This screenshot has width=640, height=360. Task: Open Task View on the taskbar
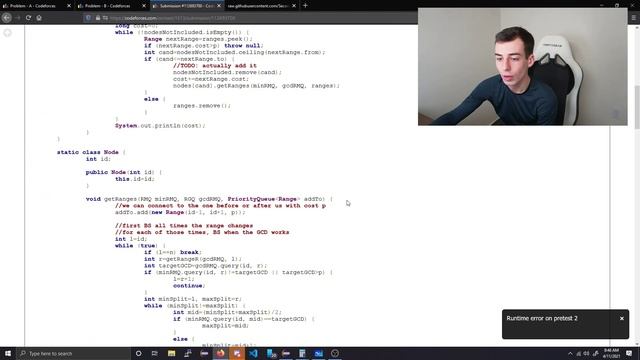coord(155,353)
